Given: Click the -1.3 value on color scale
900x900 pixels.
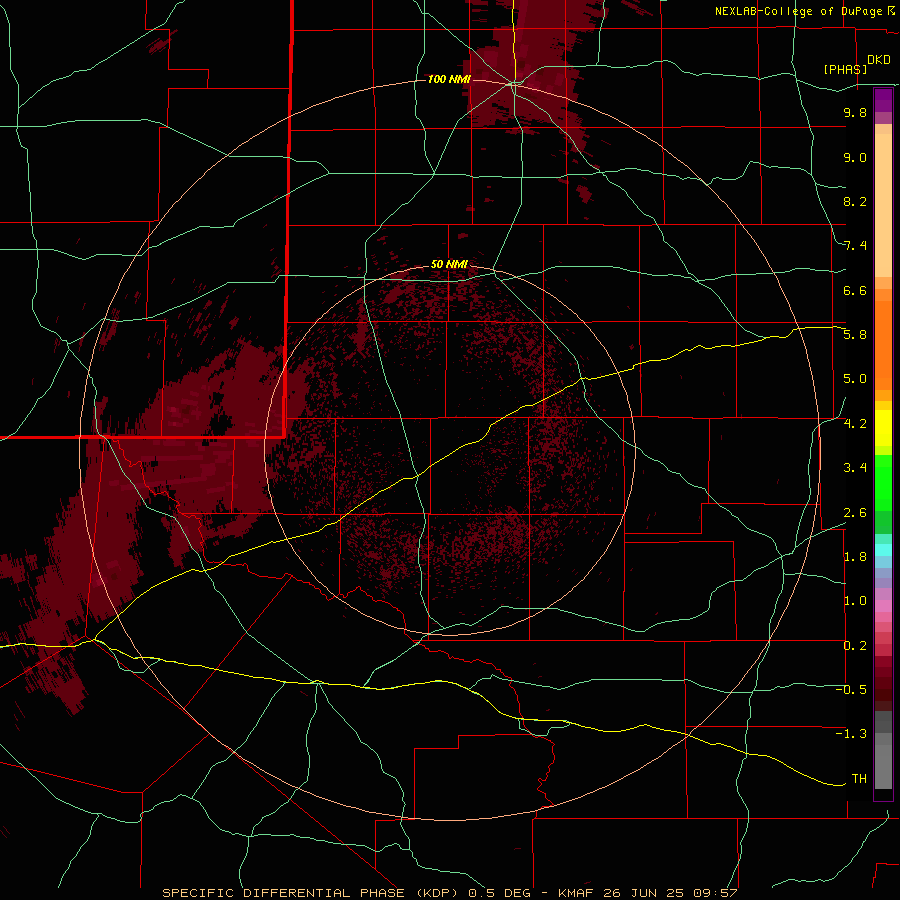Looking at the screenshot, I should [x=852, y=734].
